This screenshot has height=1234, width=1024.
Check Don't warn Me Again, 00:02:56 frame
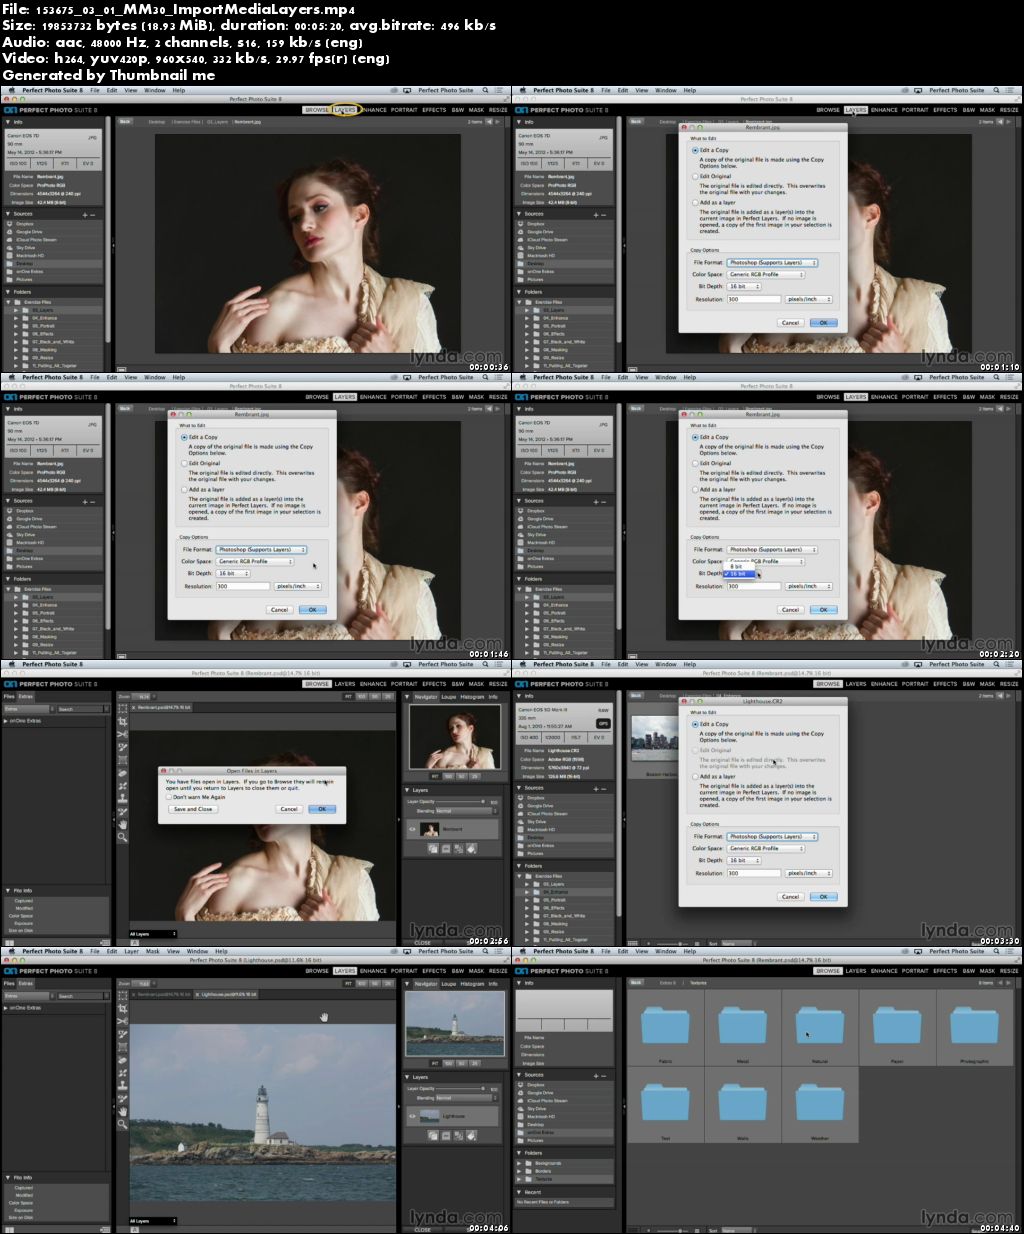click(169, 796)
